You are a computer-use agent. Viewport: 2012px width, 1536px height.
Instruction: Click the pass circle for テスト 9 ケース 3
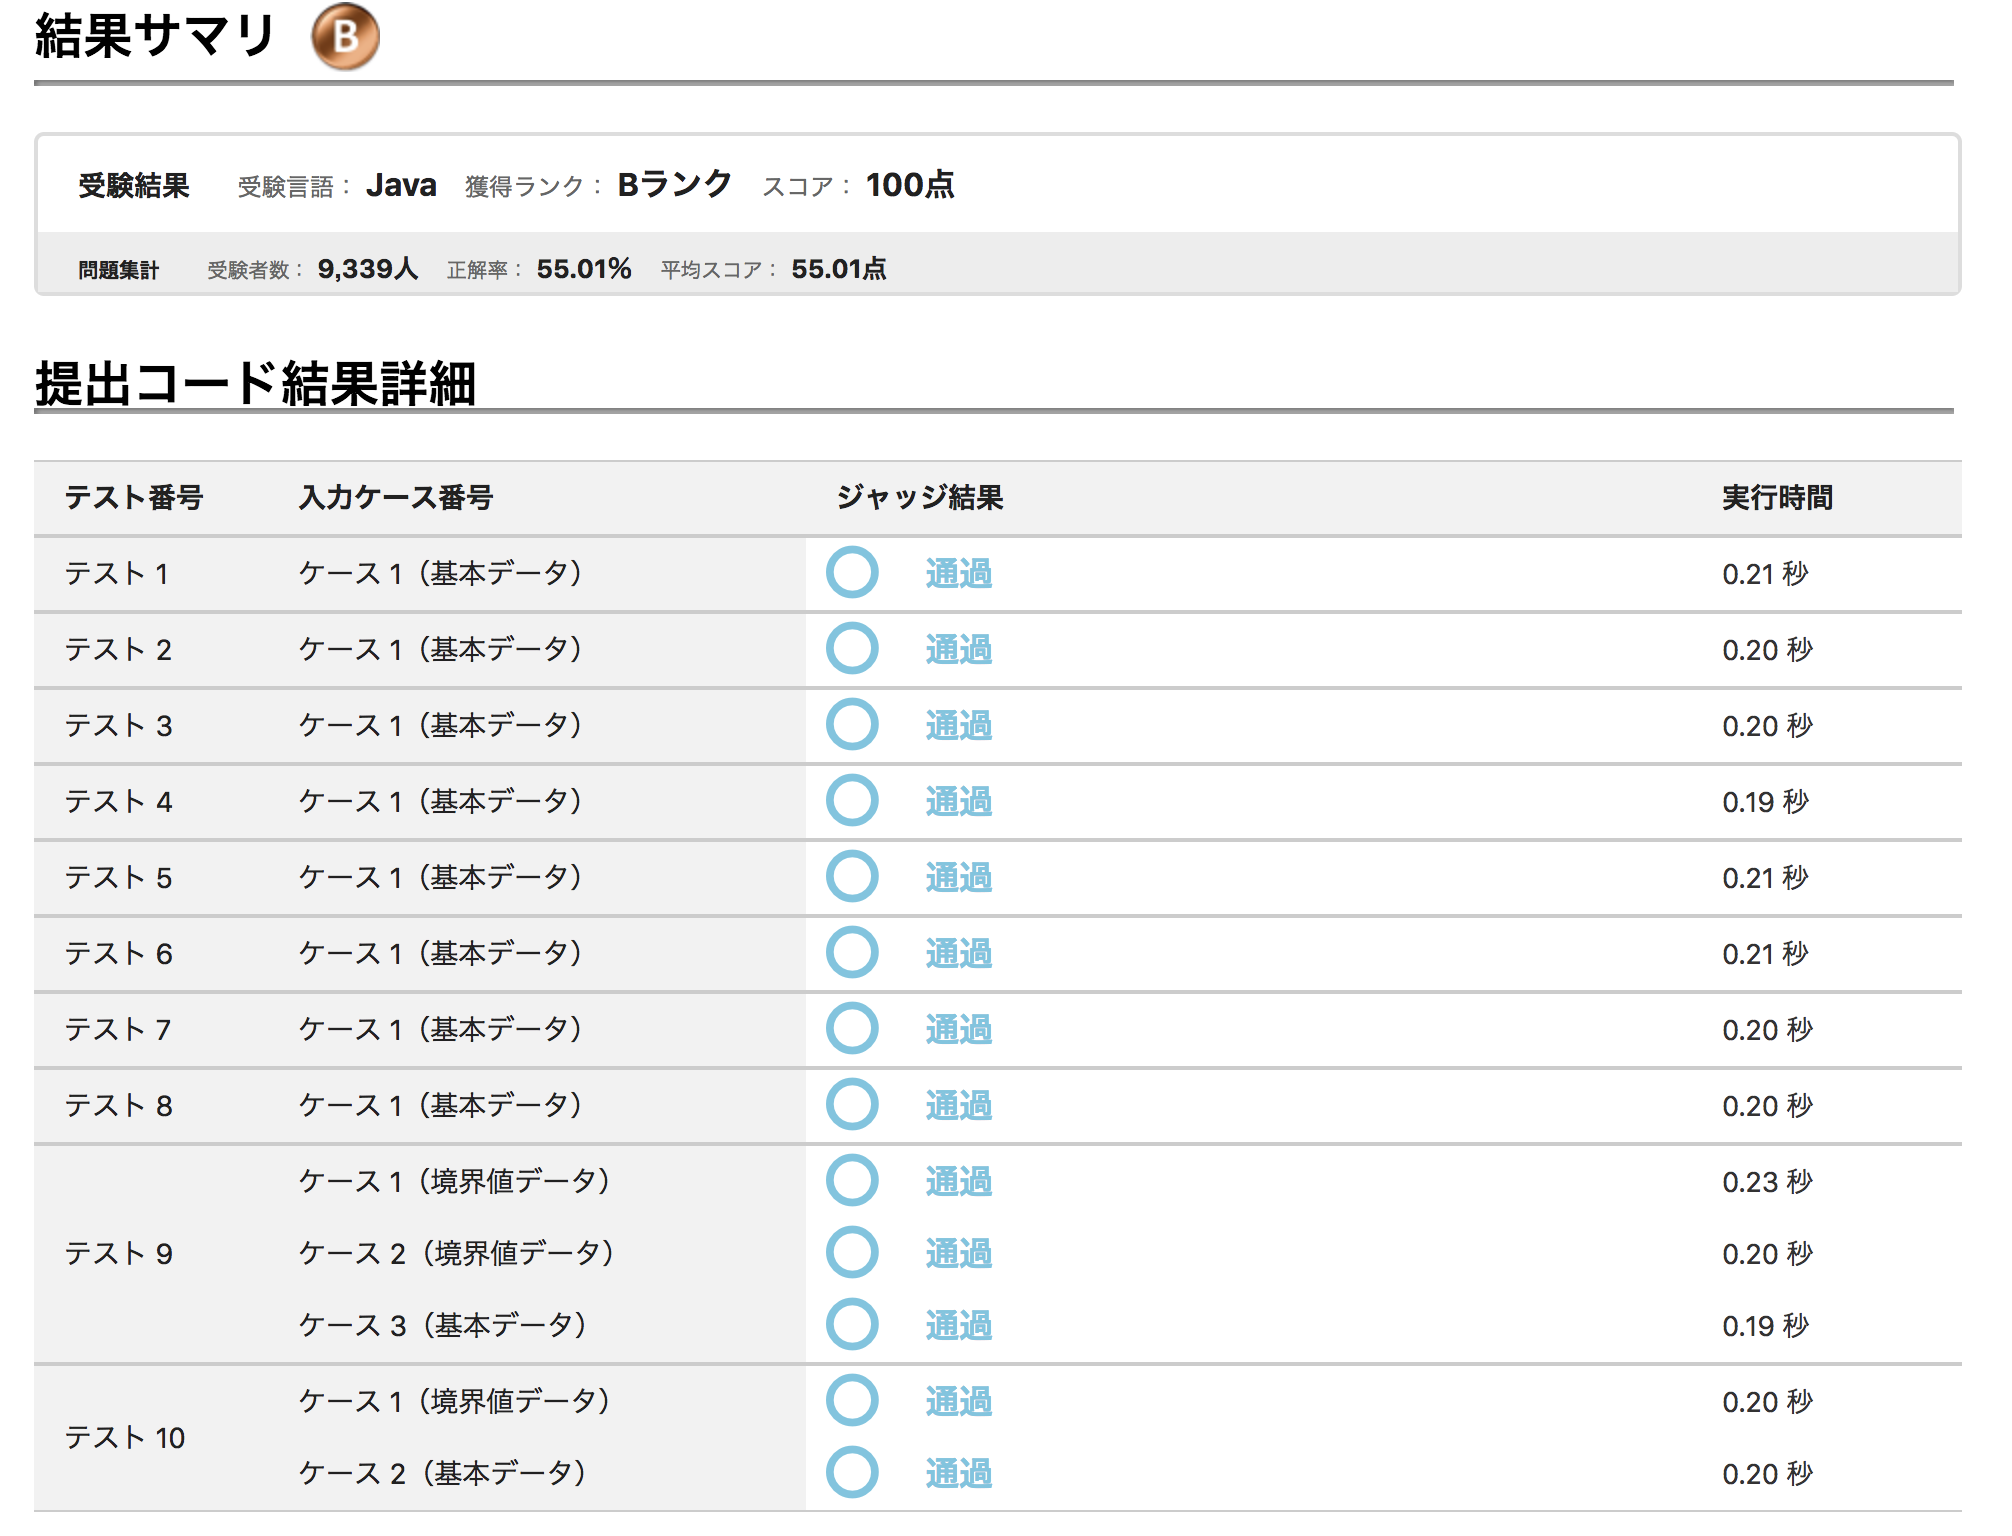(x=855, y=1325)
